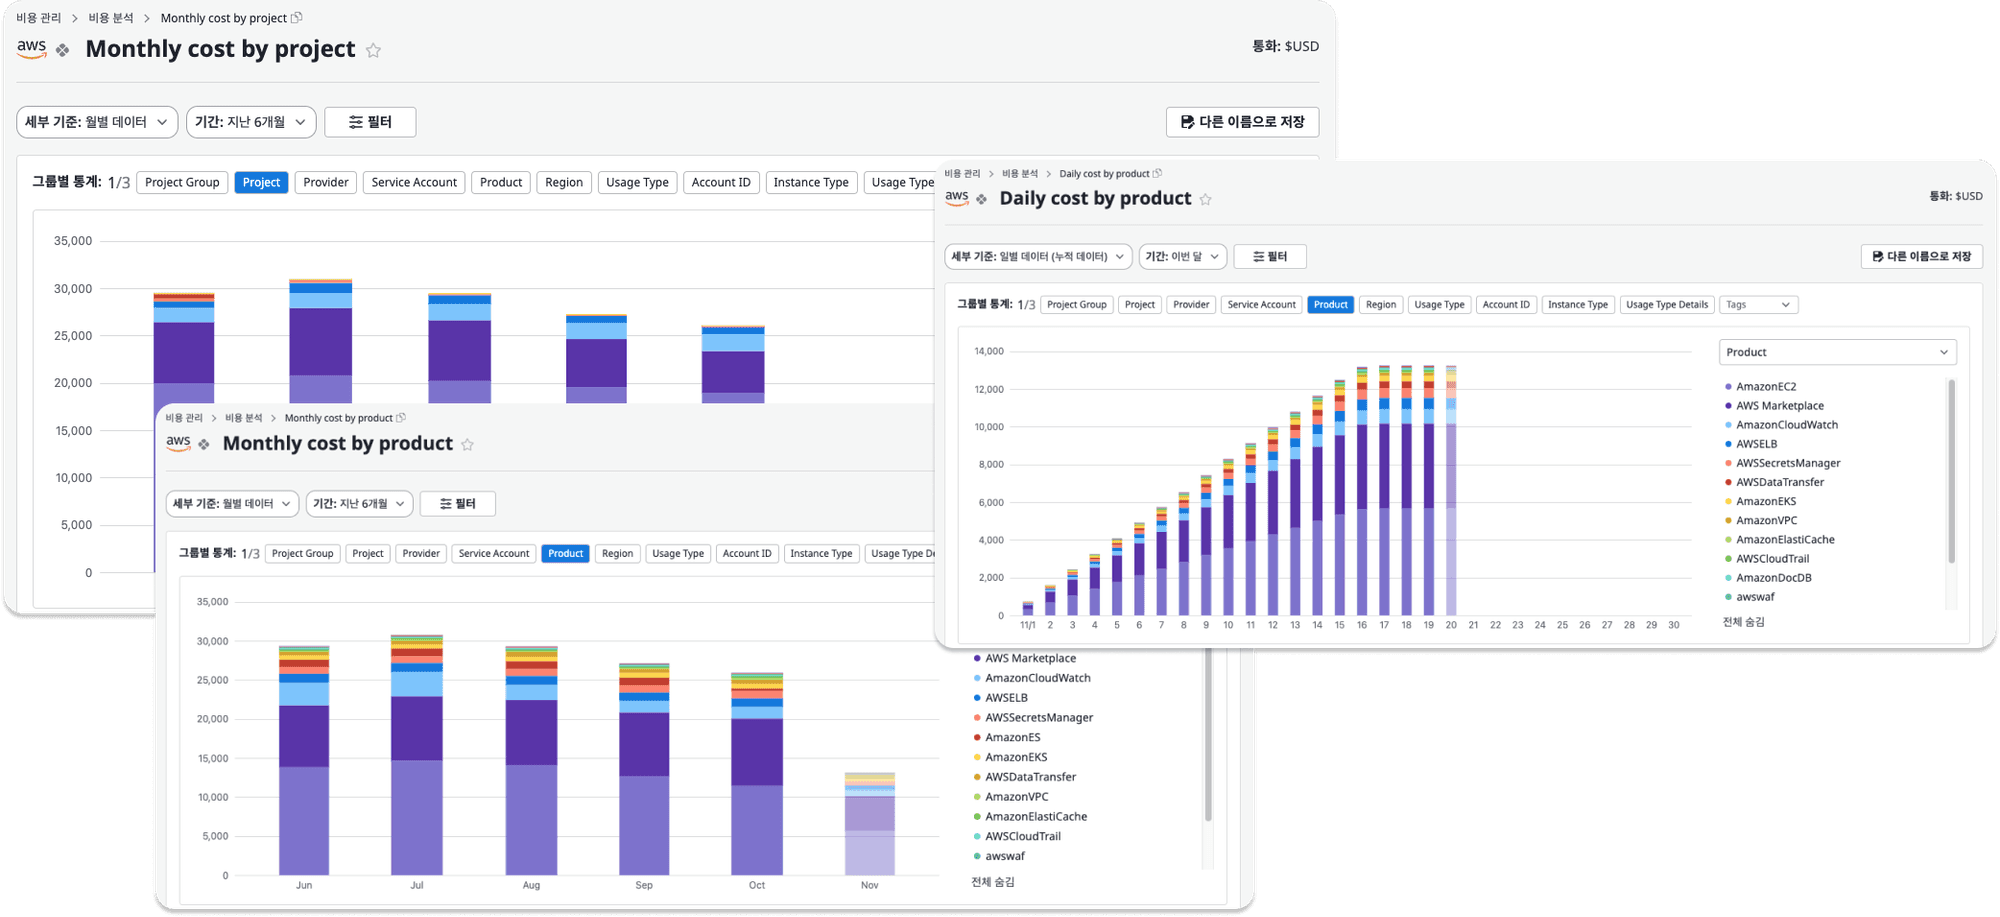The image size is (2000, 917).
Task: Click the Nov bar in Monthly cost by product chart
Action: click(x=870, y=824)
